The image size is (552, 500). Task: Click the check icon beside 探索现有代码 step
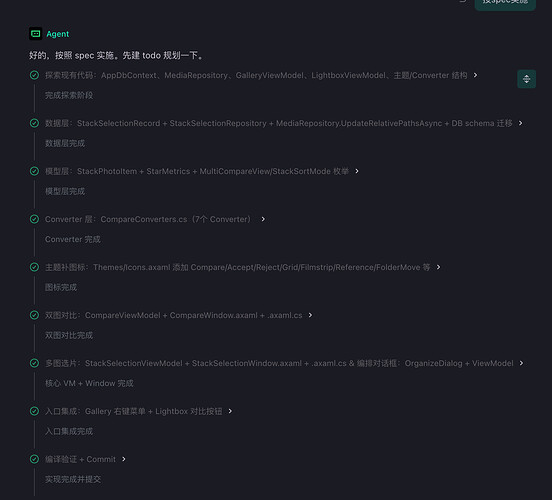34,75
